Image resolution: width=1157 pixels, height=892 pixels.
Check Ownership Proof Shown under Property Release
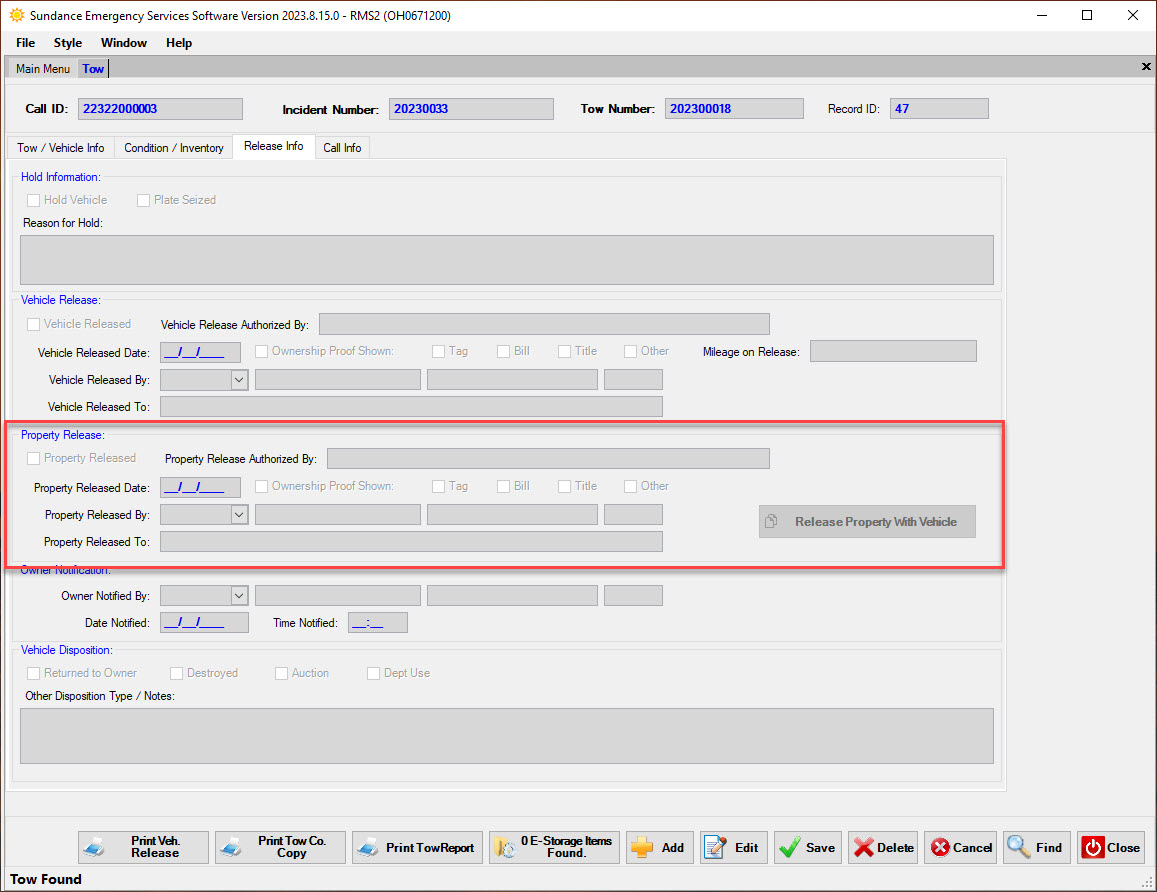click(x=261, y=486)
